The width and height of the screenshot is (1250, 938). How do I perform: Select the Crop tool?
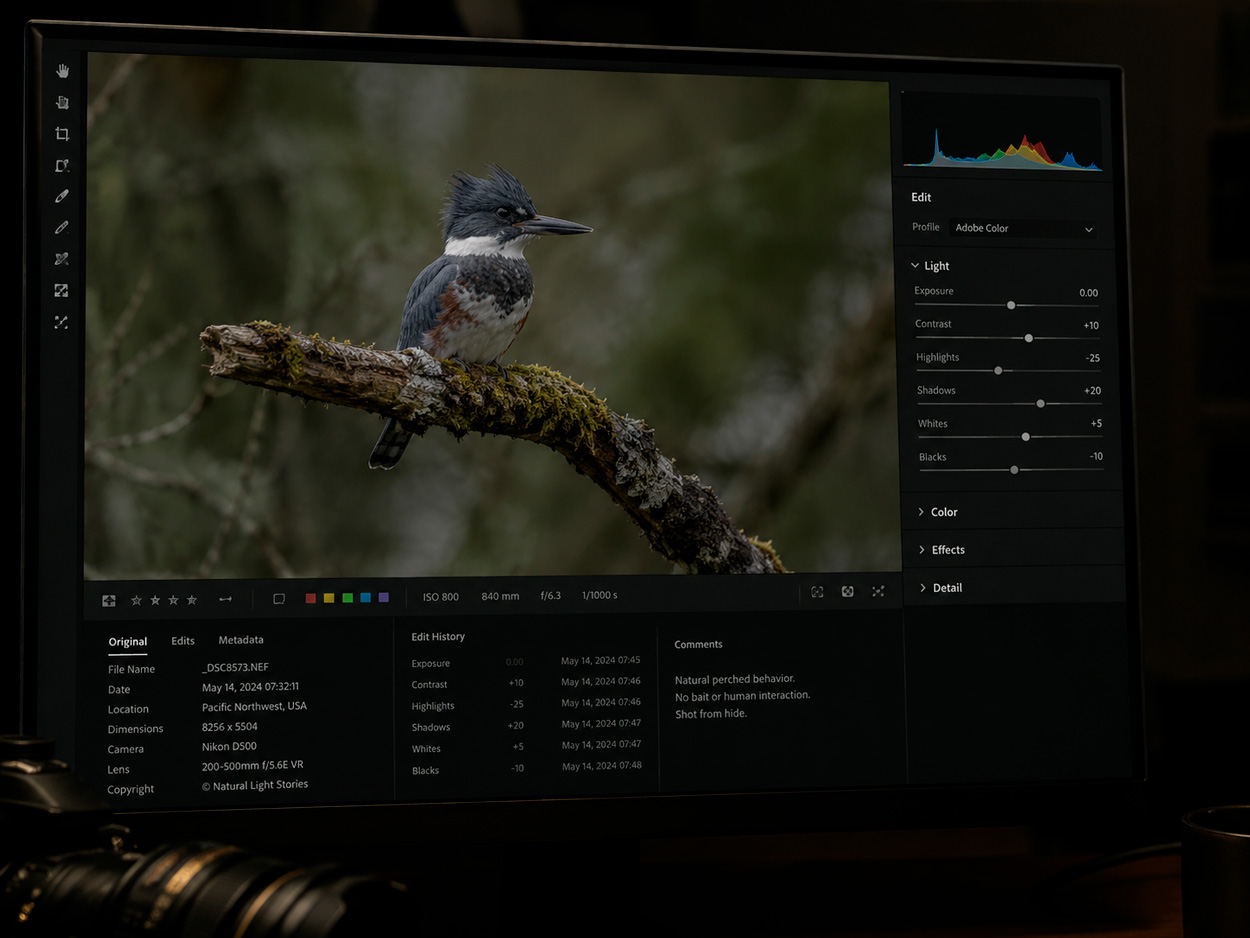(62, 134)
